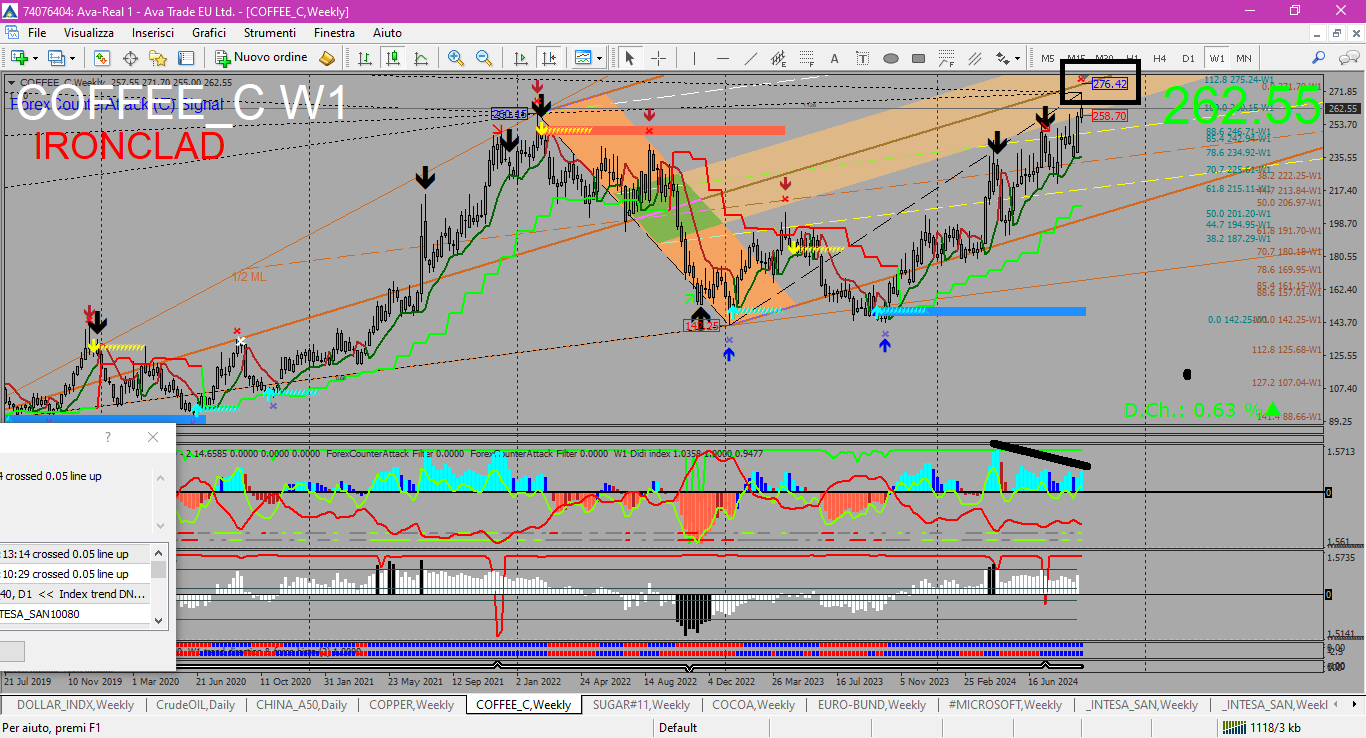
Task: Open the Grafici menu
Action: click(209, 33)
